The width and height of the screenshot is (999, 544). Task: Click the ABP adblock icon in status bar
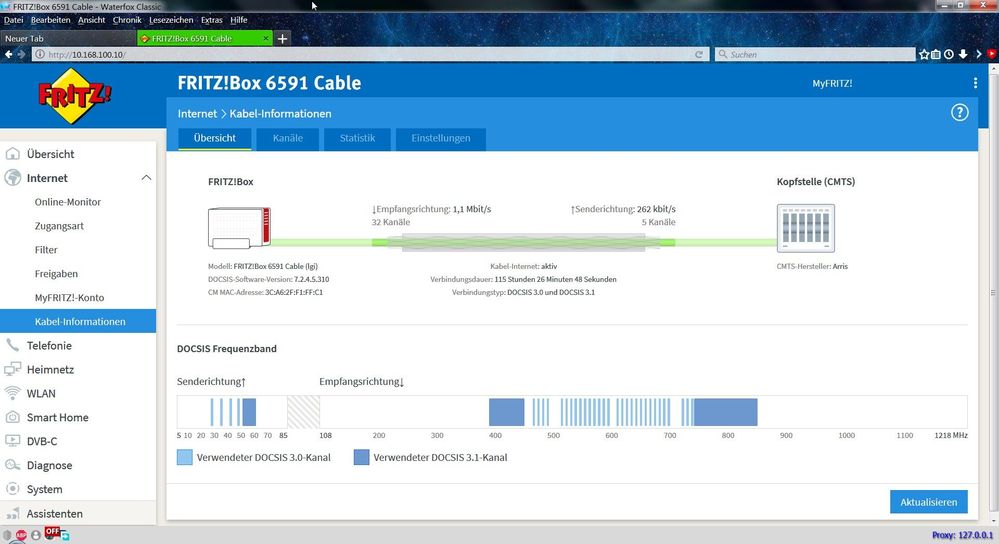22,535
